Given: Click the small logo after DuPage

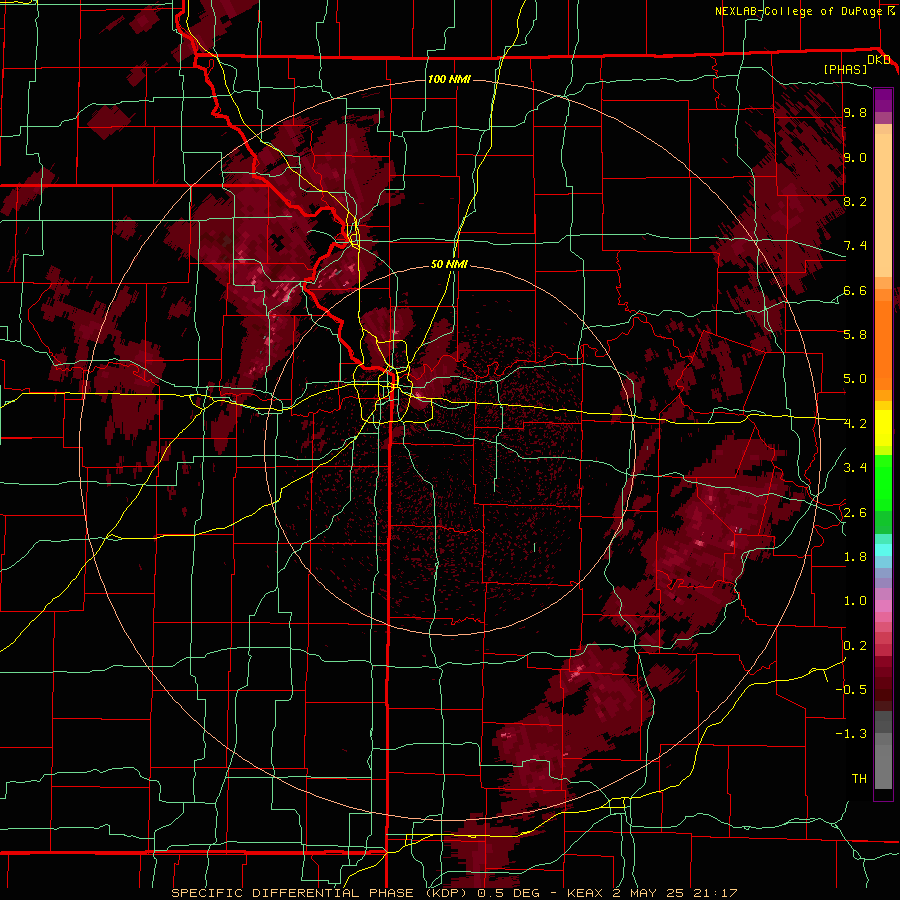Looking at the screenshot, I should click(x=891, y=10).
